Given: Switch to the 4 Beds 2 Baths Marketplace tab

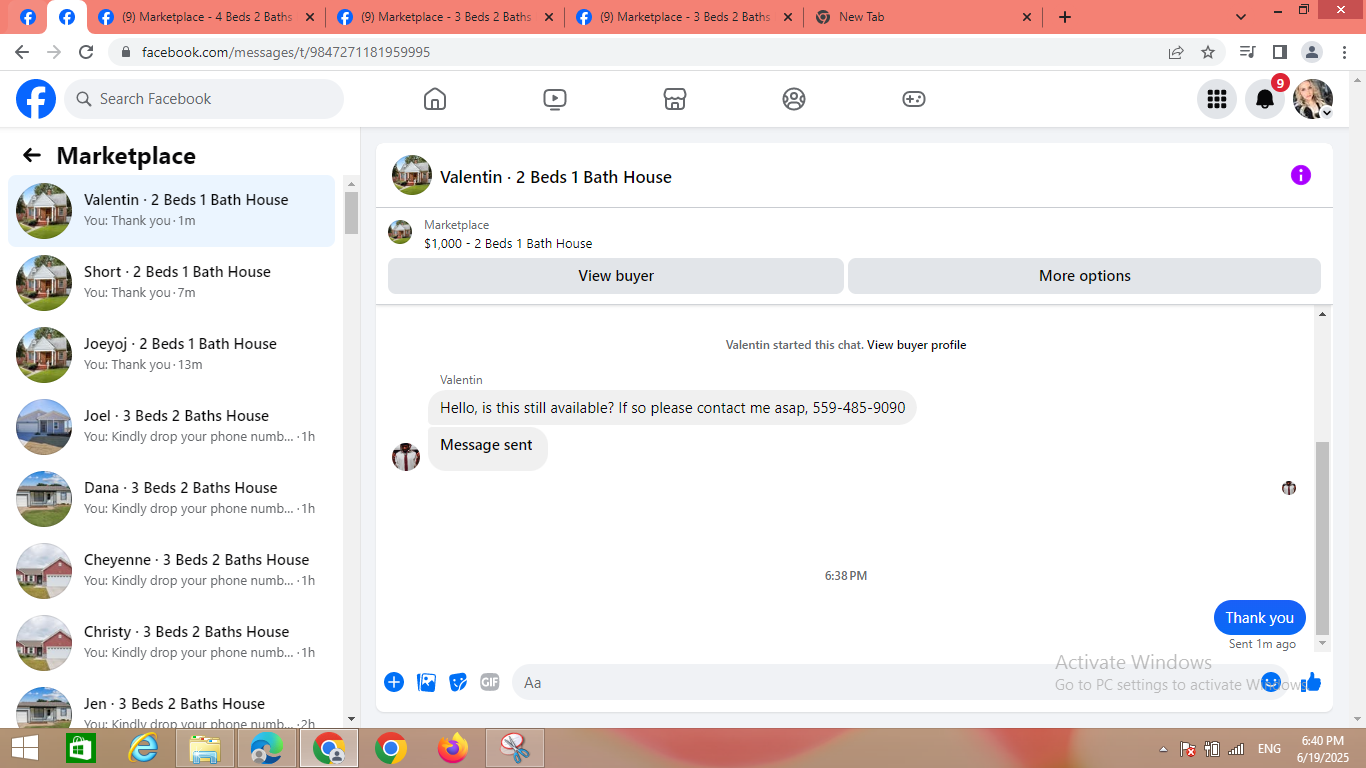Looking at the screenshot, I should click(208, 17).
